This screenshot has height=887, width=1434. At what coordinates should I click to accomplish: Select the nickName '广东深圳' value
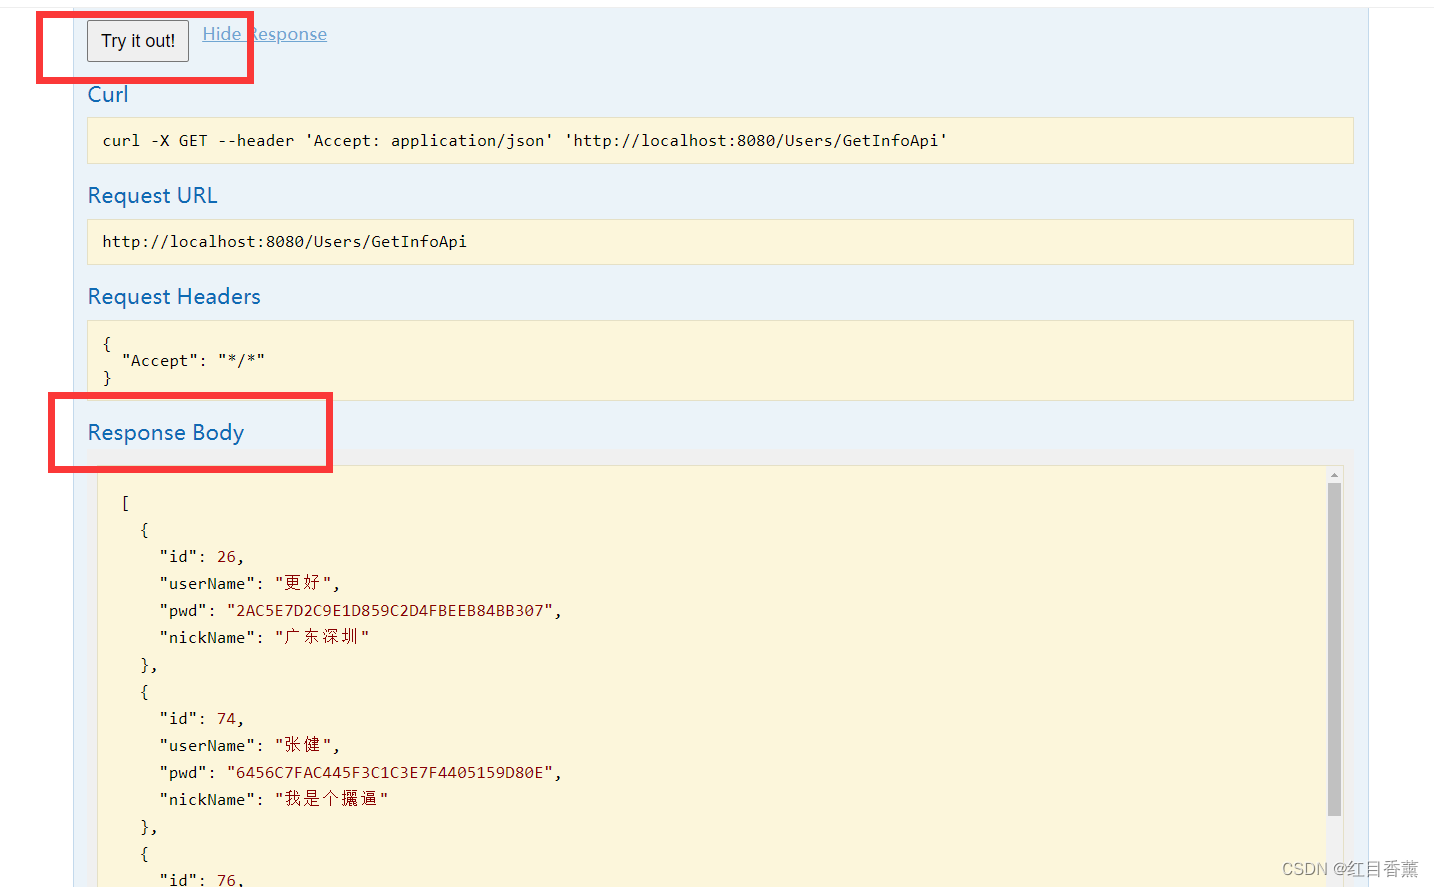[322, 636]
